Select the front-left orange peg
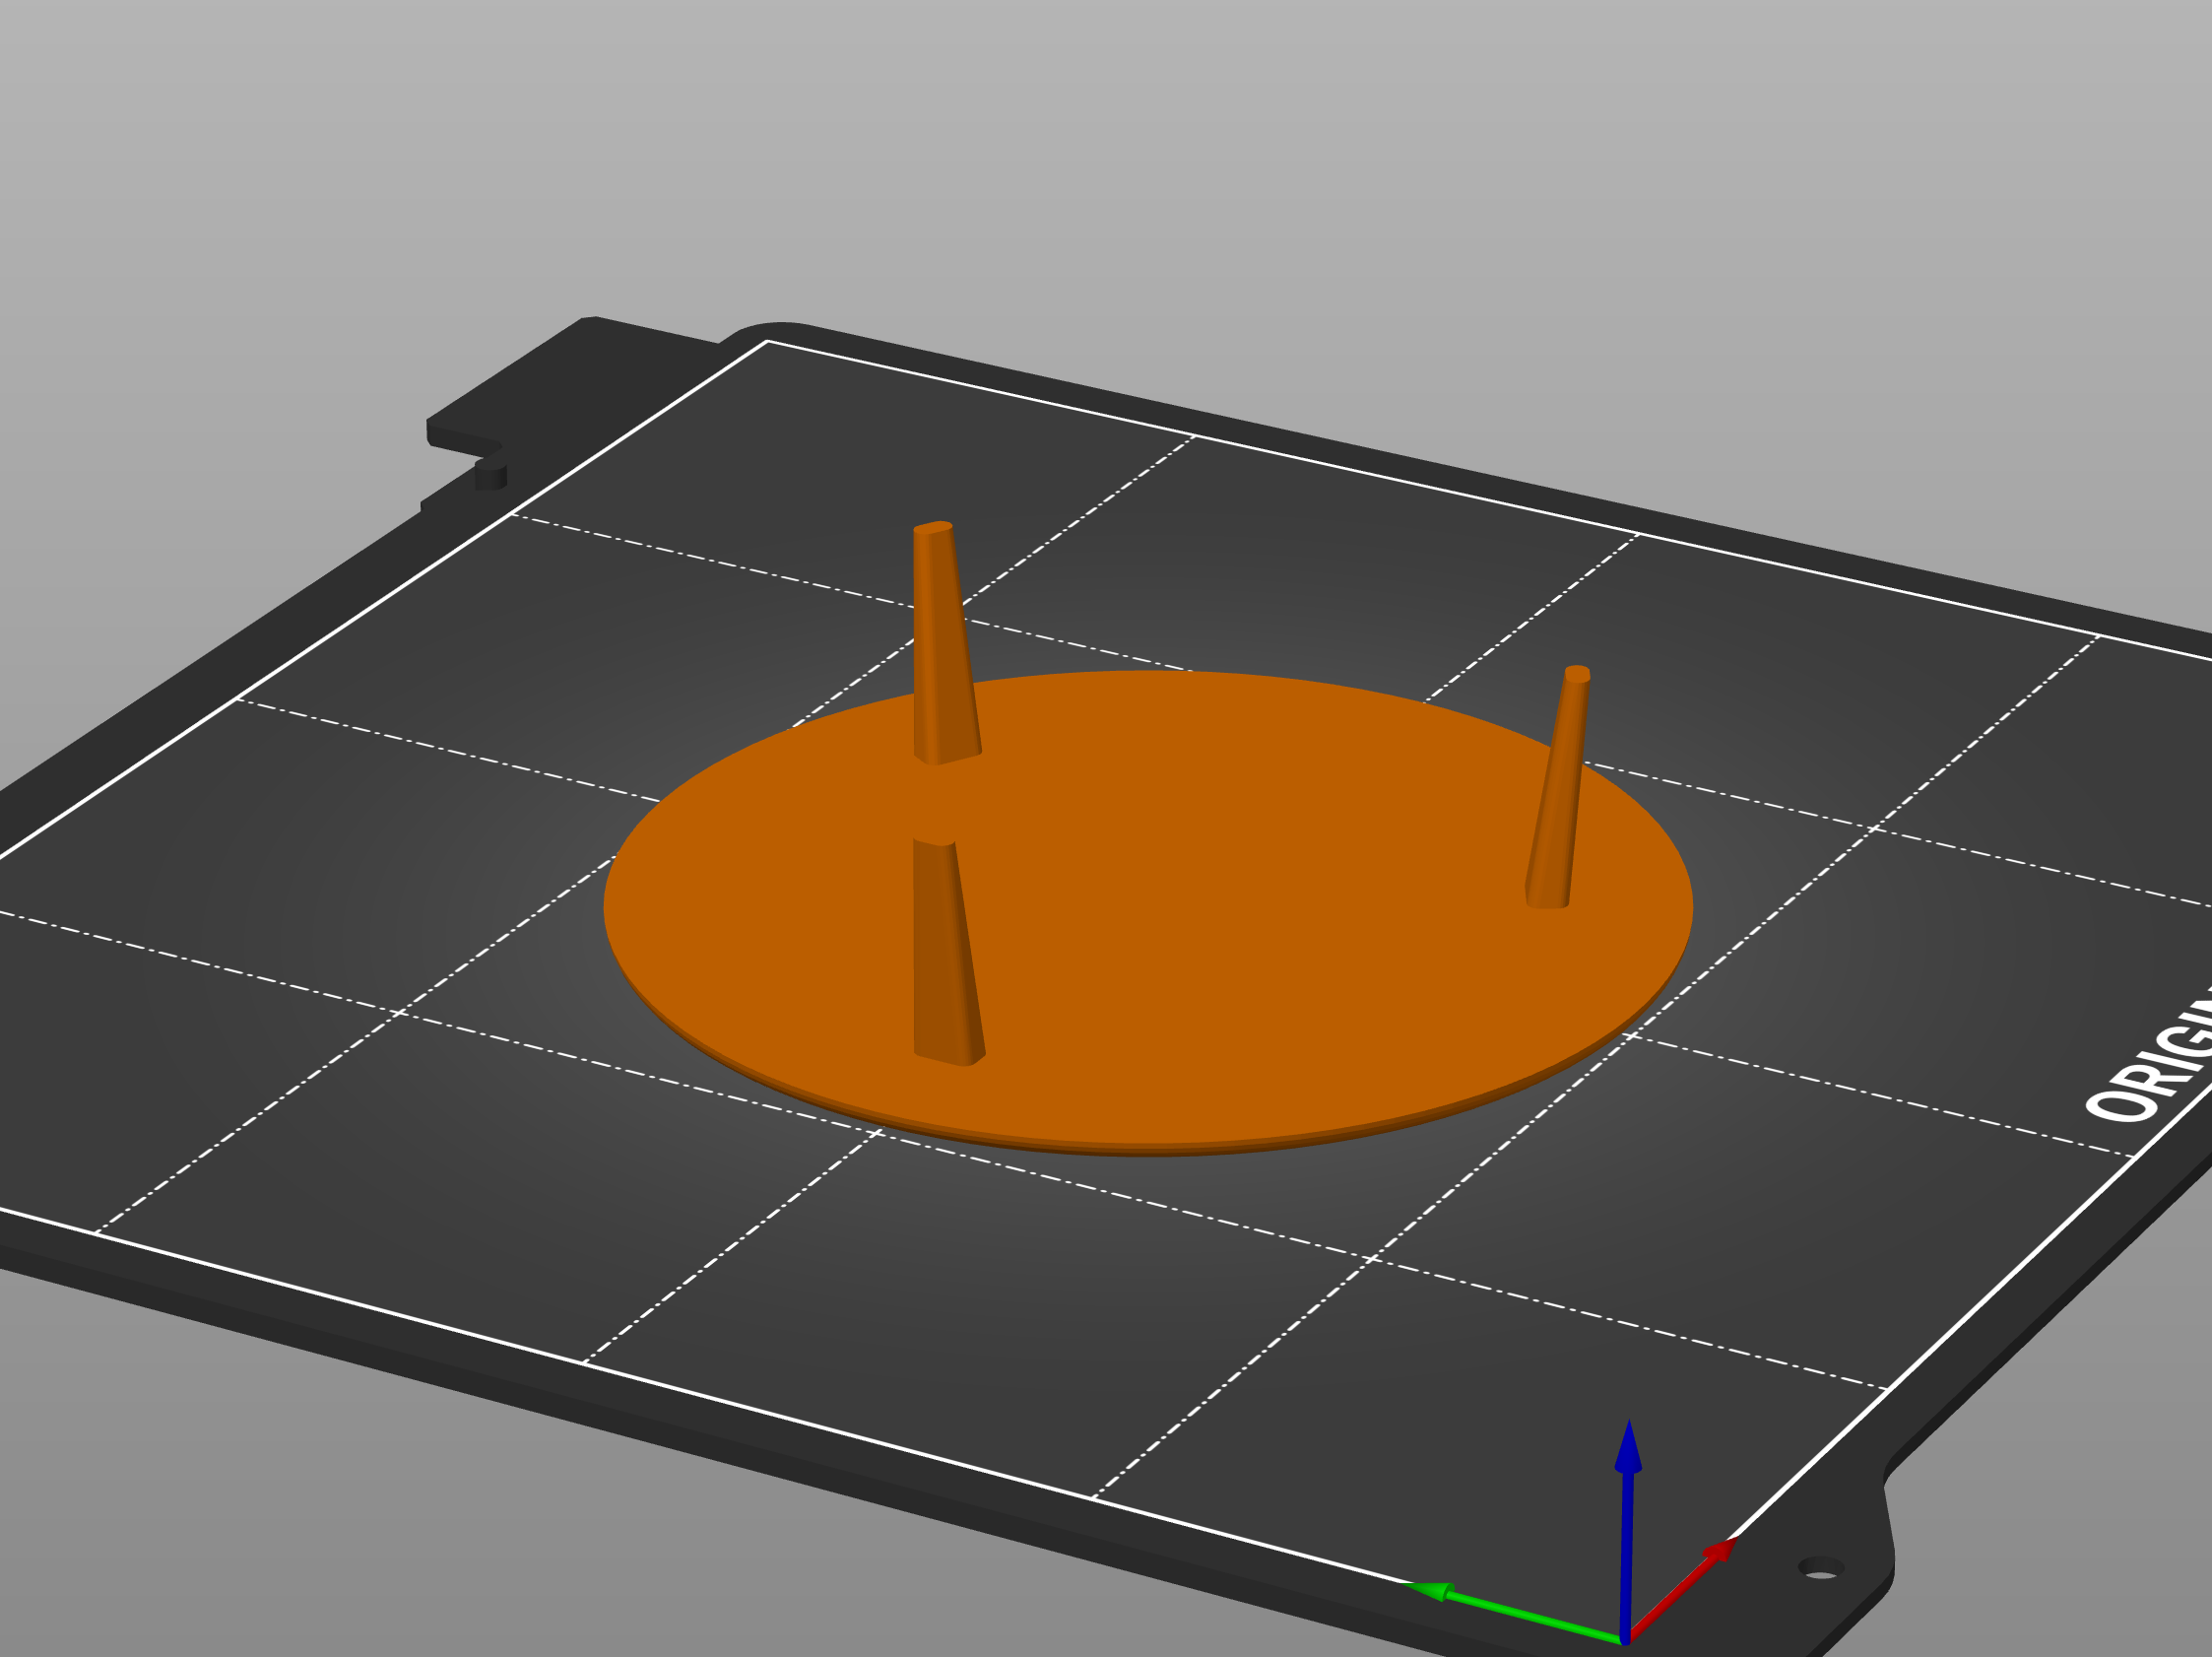The image size is (2212, 1657). (x=946, y=950)
